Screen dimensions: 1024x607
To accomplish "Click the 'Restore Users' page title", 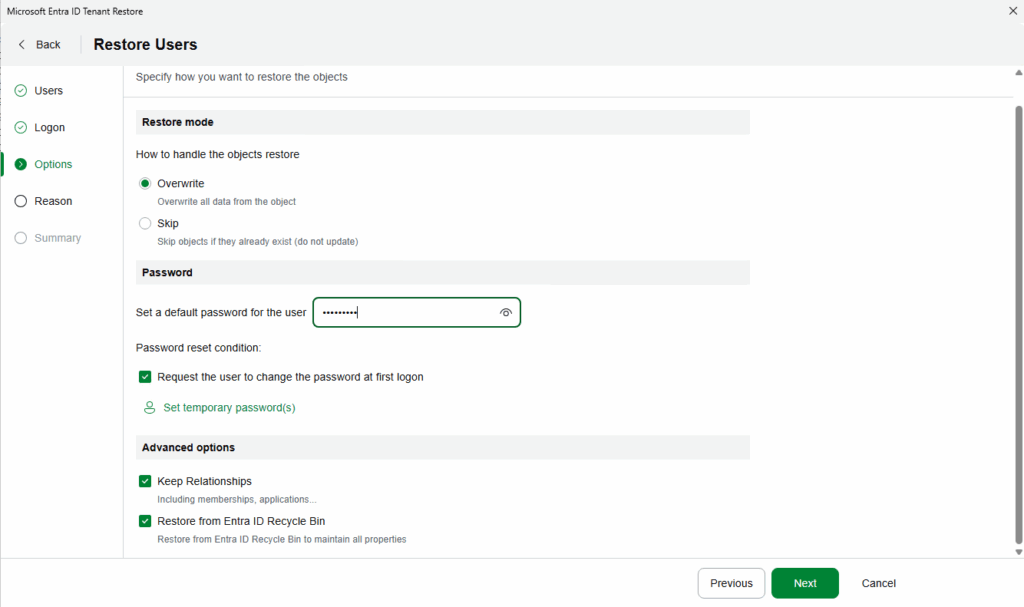I will pyautogui.click(x=145, y=44).
